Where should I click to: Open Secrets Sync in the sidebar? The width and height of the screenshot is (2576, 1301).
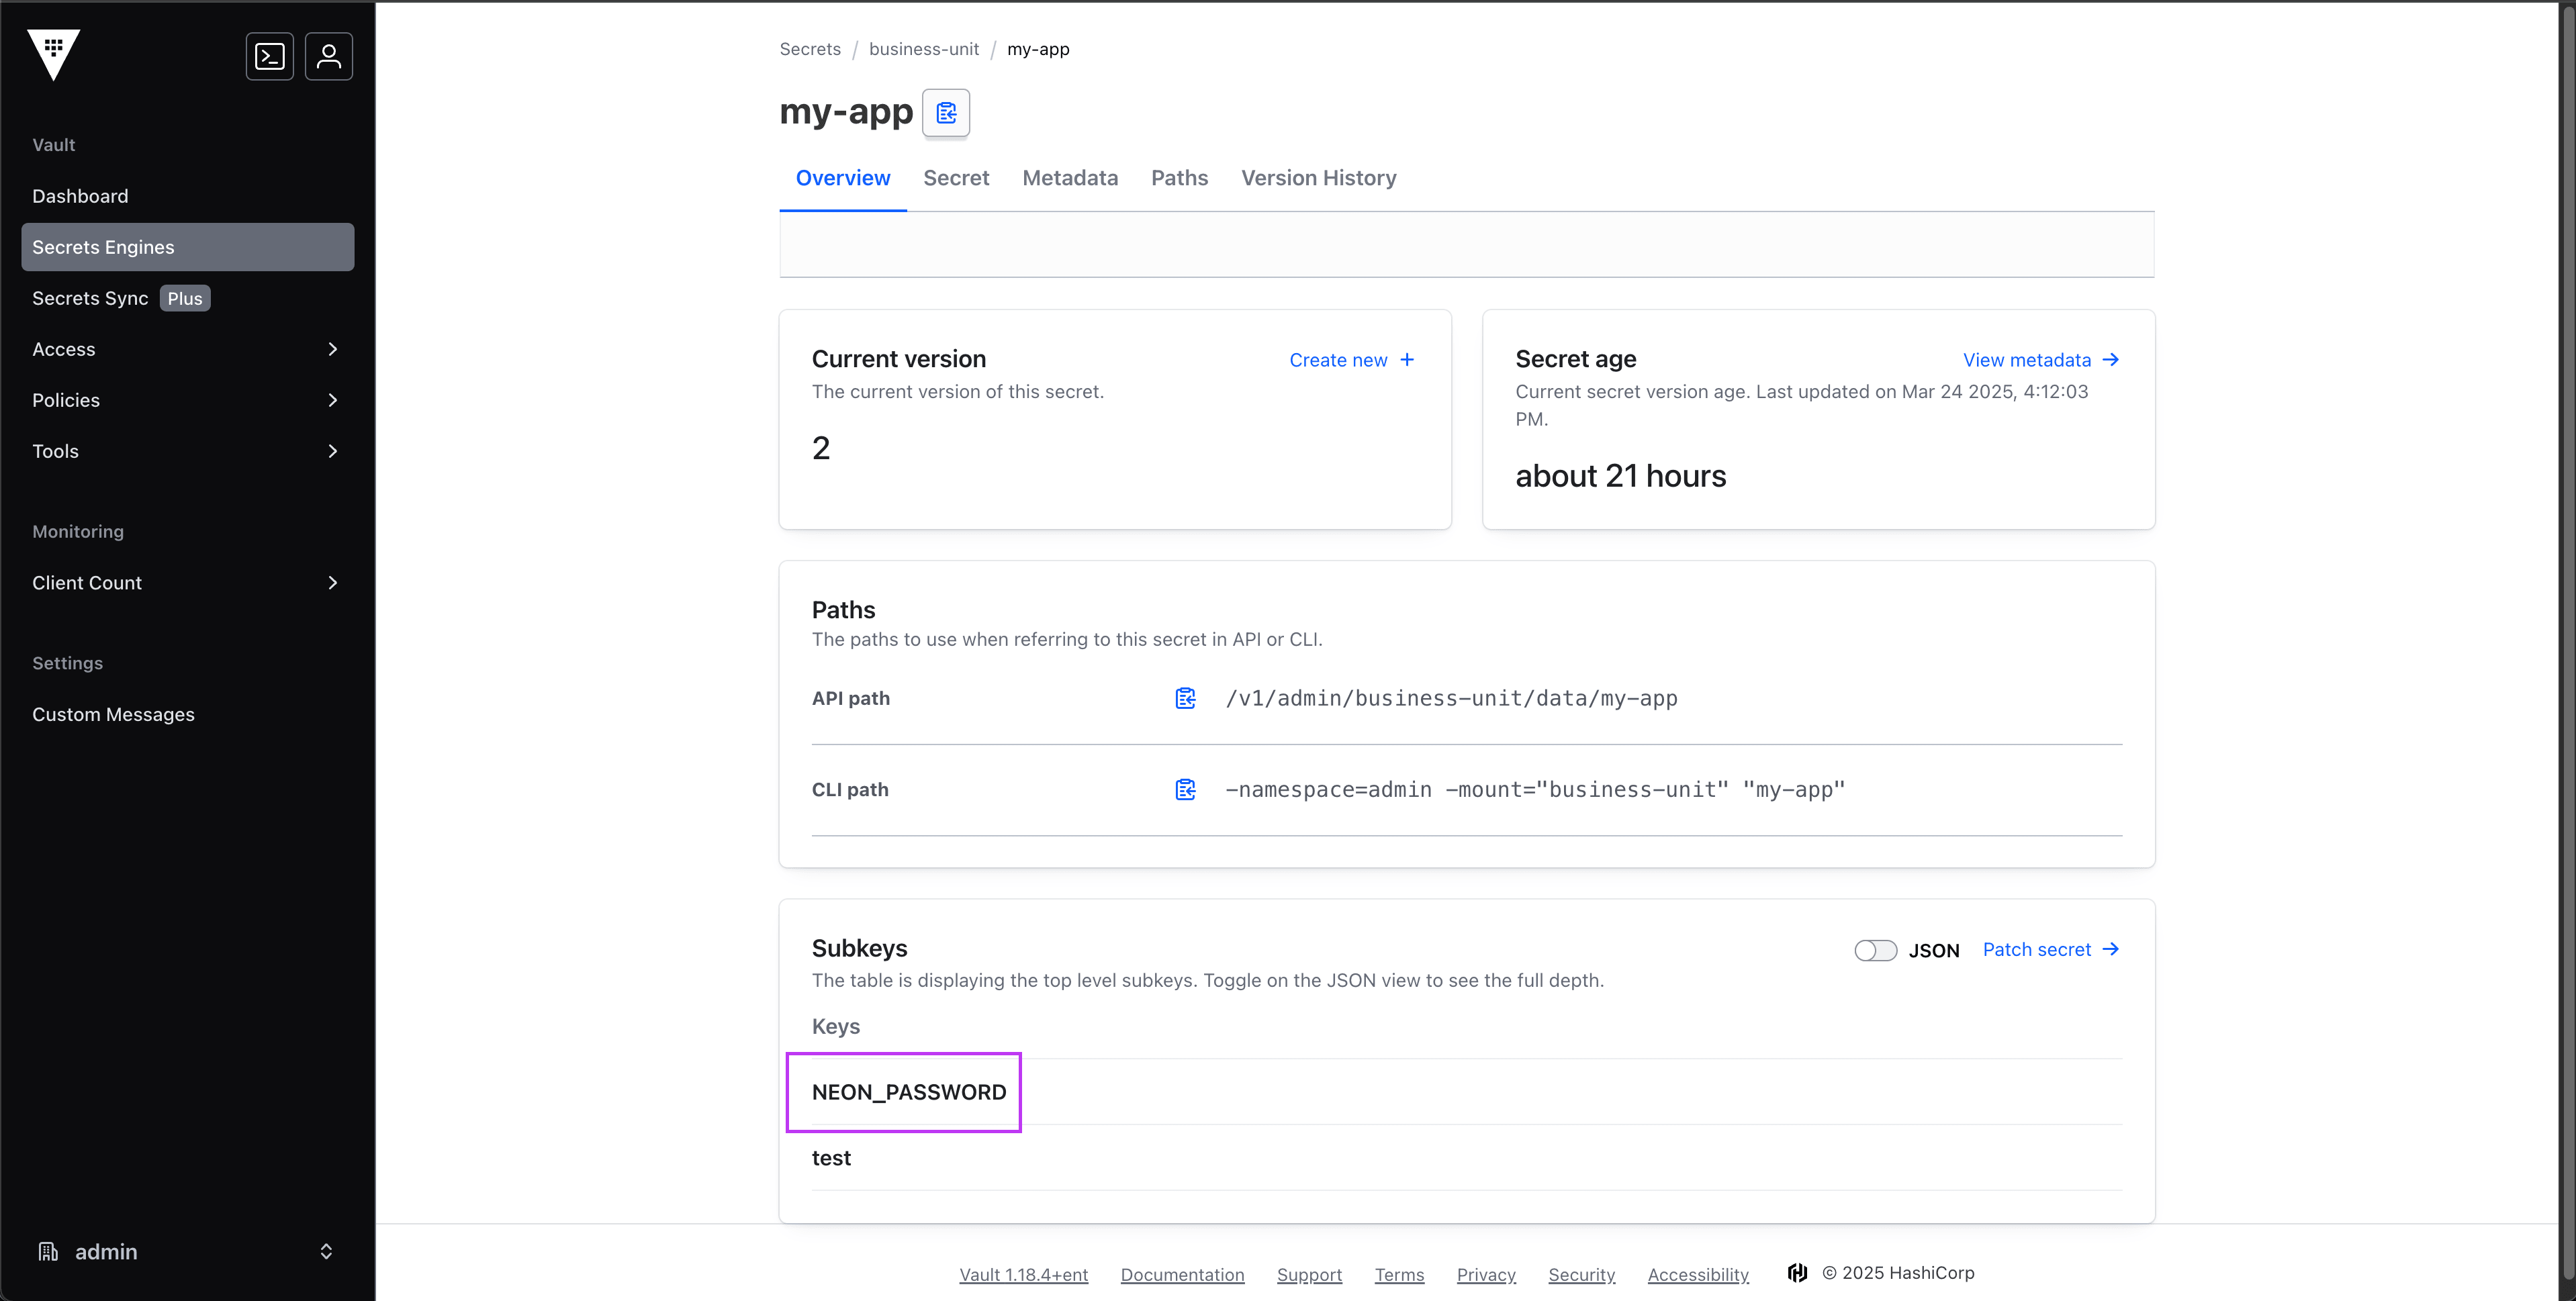point(90,298)
